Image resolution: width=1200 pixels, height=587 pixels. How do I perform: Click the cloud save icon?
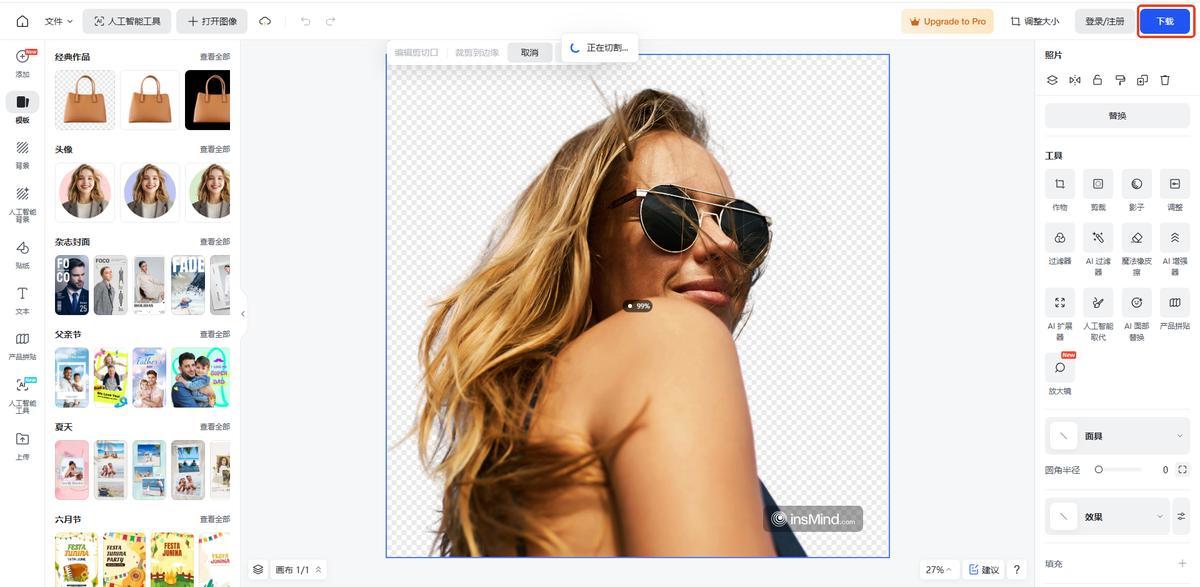(x=265, y=21)
